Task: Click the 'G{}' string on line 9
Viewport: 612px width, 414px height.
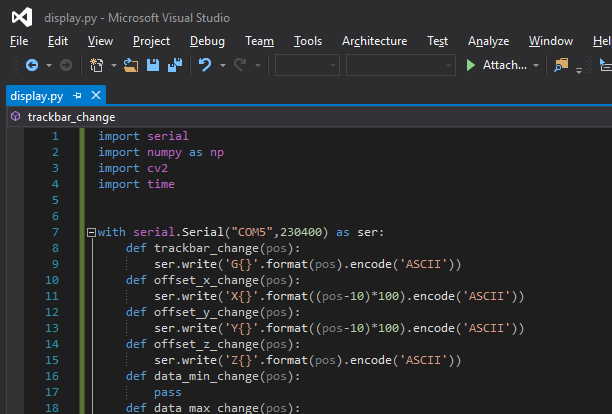Action: [243, 264]
